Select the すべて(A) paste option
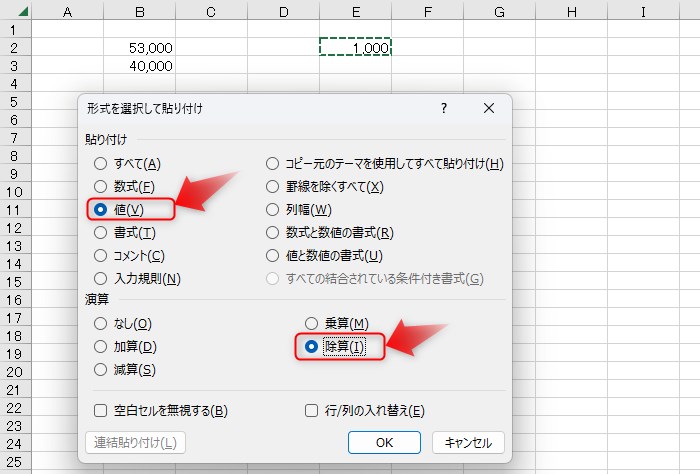Image resolution: width=700 pixels, height=474 pixels. pyautogui.click(x=127, y=164)
